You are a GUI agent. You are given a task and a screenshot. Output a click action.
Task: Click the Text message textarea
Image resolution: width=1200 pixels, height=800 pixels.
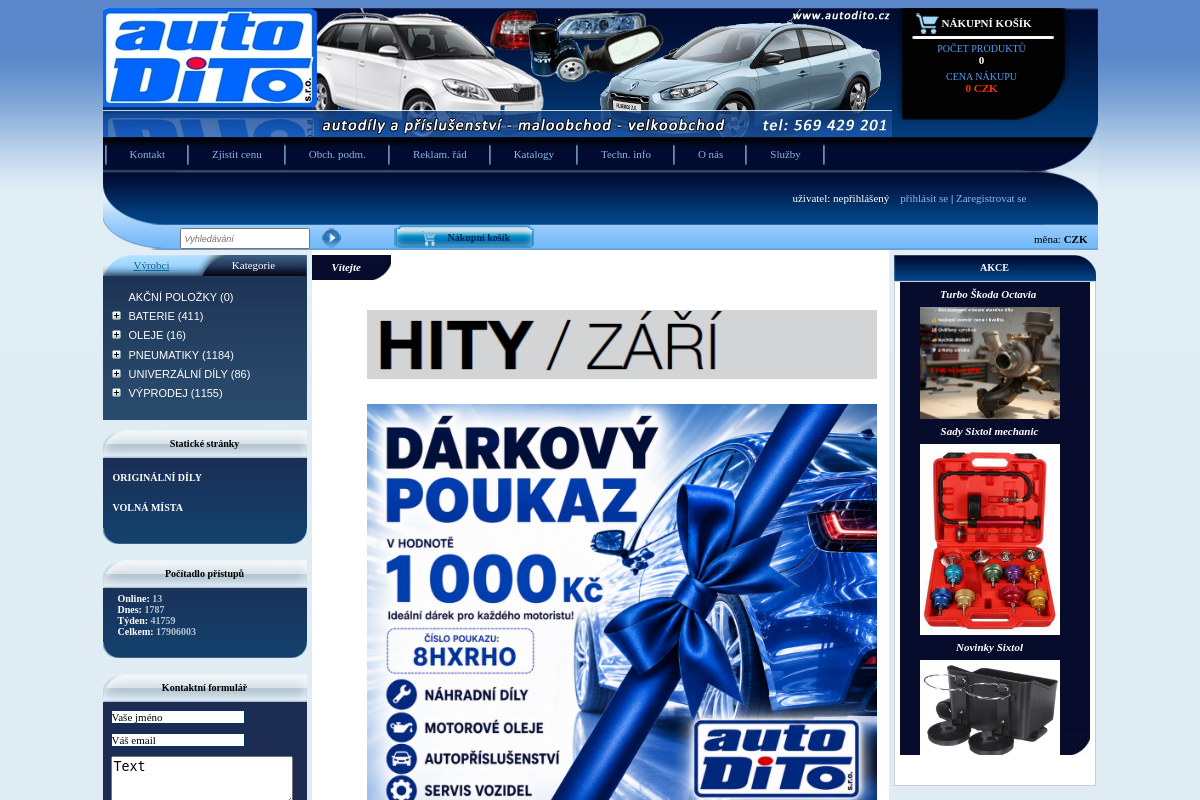click(x=202, y=778)
